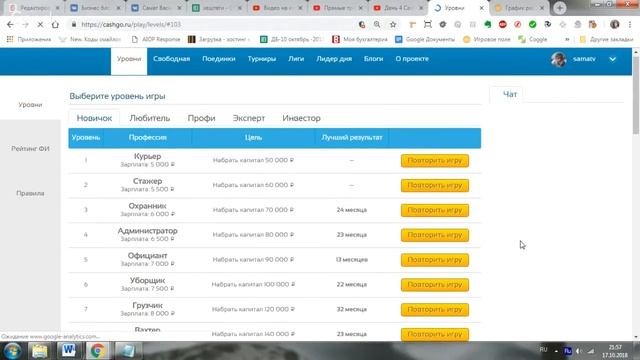This screenshot has height=360, width=640.
Task: Click the Chrome profile avatar icon
Action: point(614,24)
